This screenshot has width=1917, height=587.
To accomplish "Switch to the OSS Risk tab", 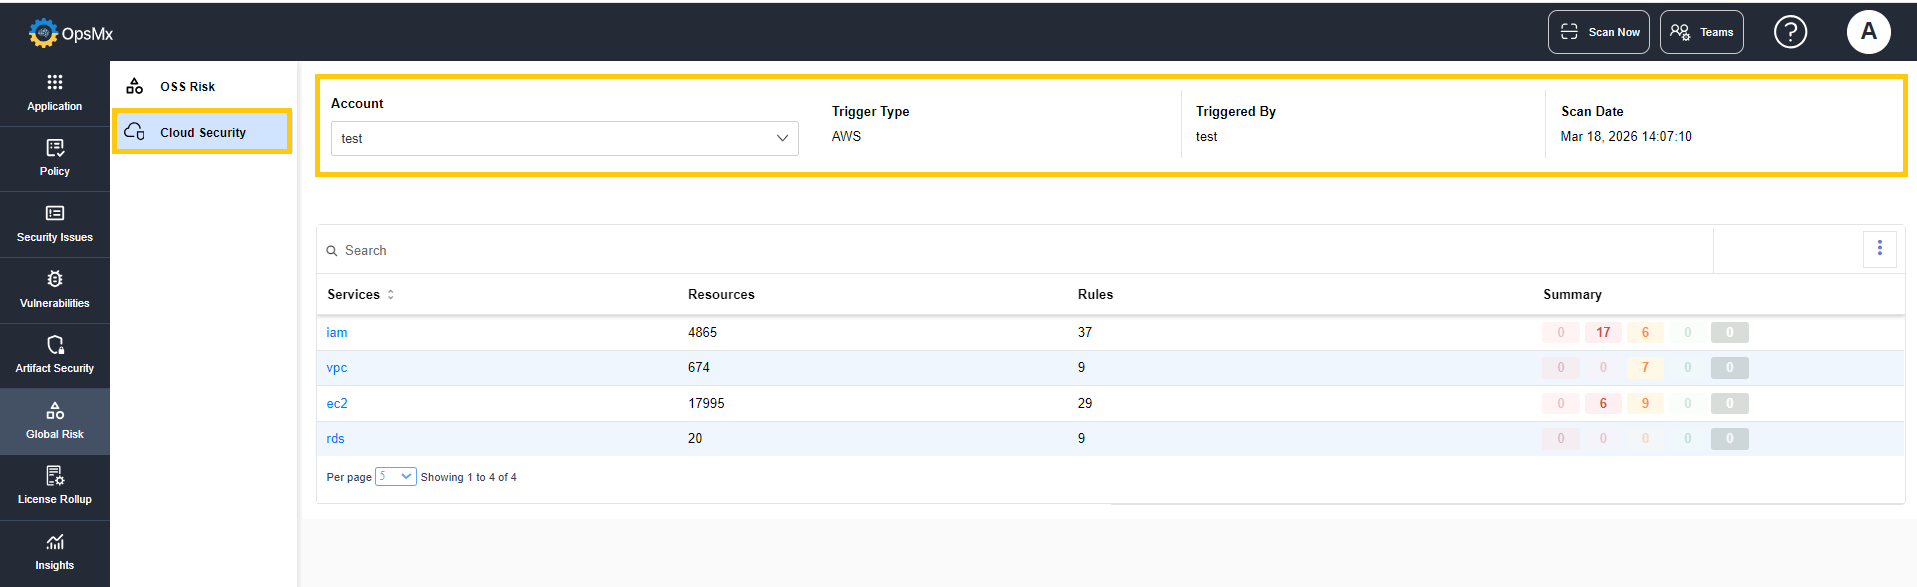I will click(x=187, y=87).
